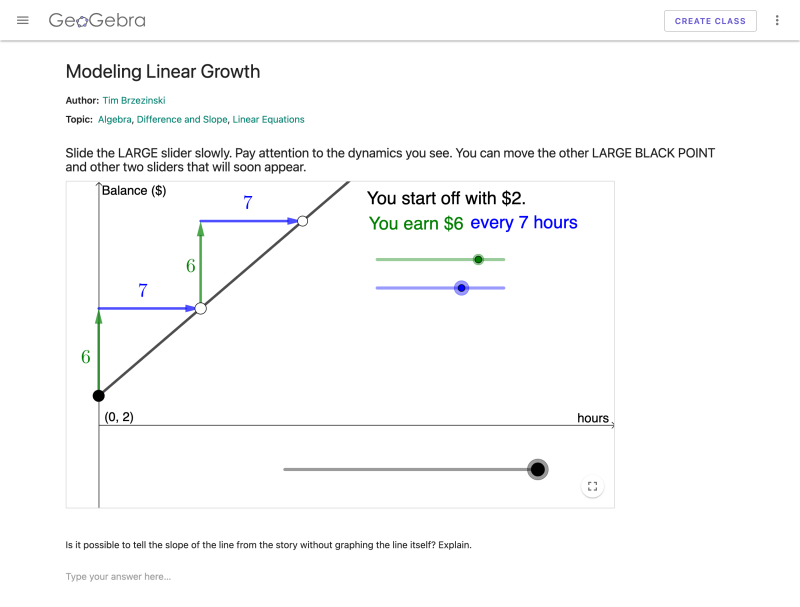Select the blue slider point
This screenshot has height=607, width=800.
pyautogui.click(x=461, y=287)
